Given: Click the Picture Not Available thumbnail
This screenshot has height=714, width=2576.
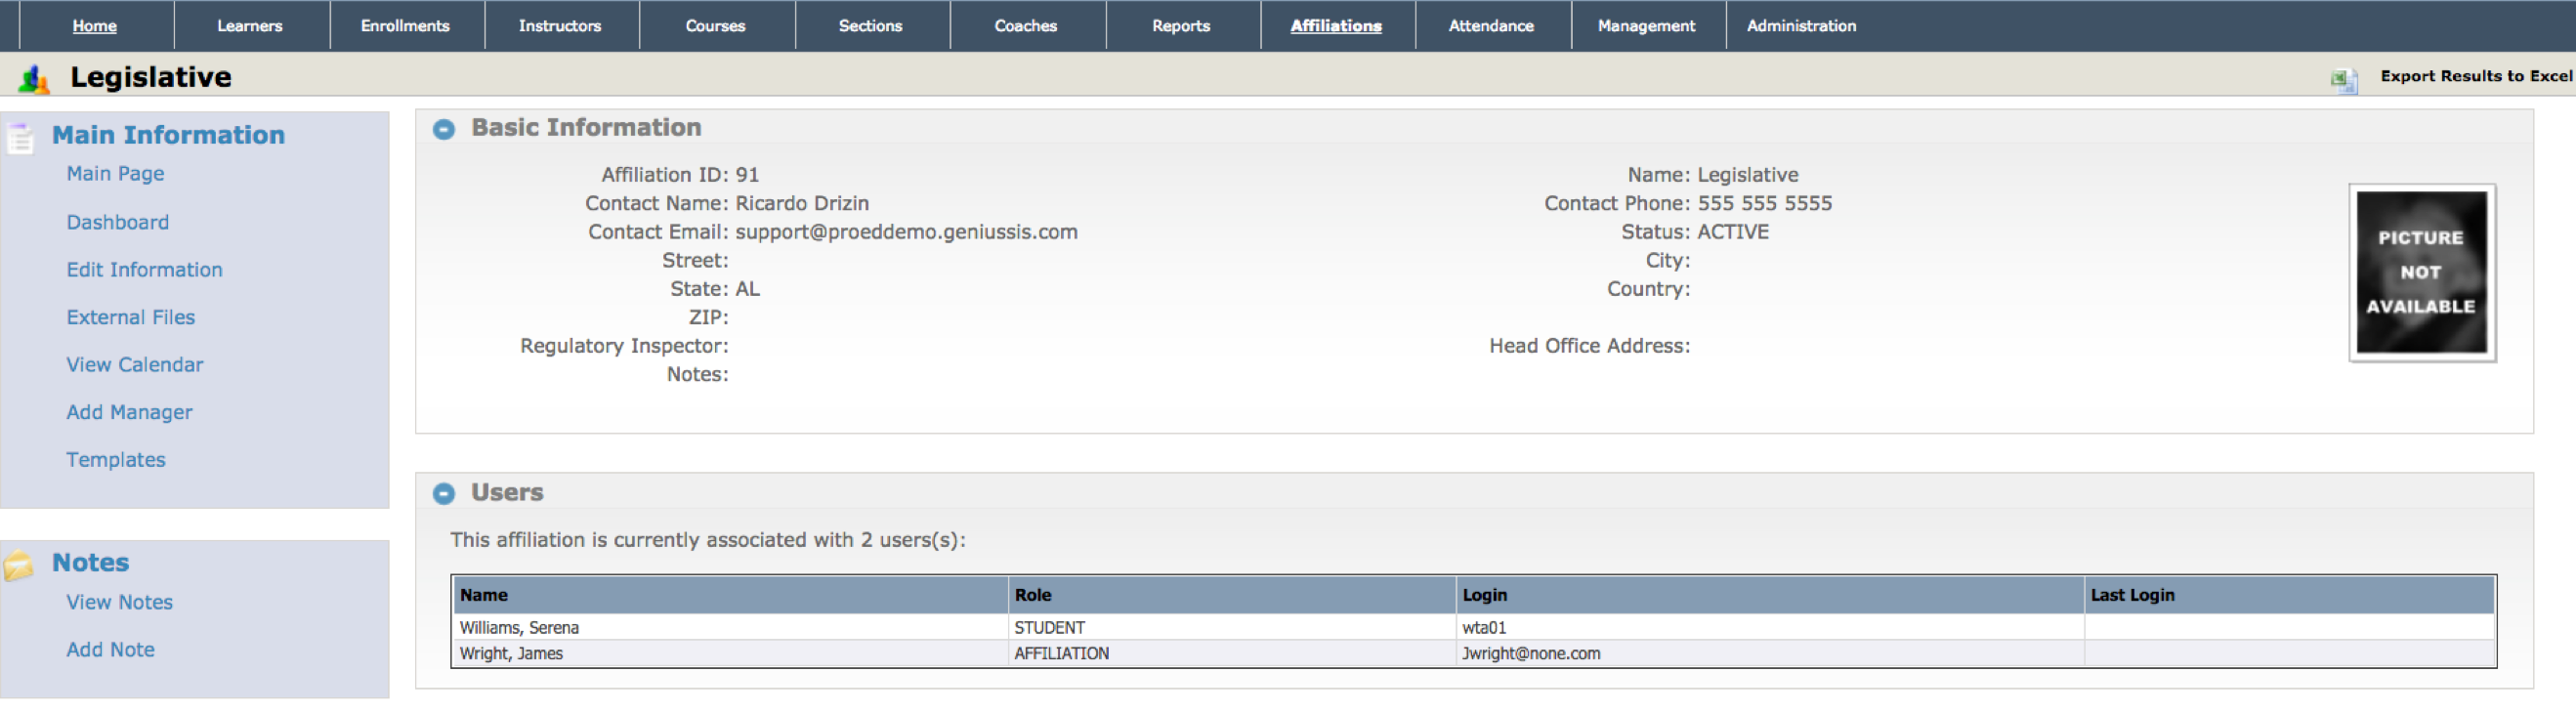Looking at the screenshot, I should [x=2420, y=272].
